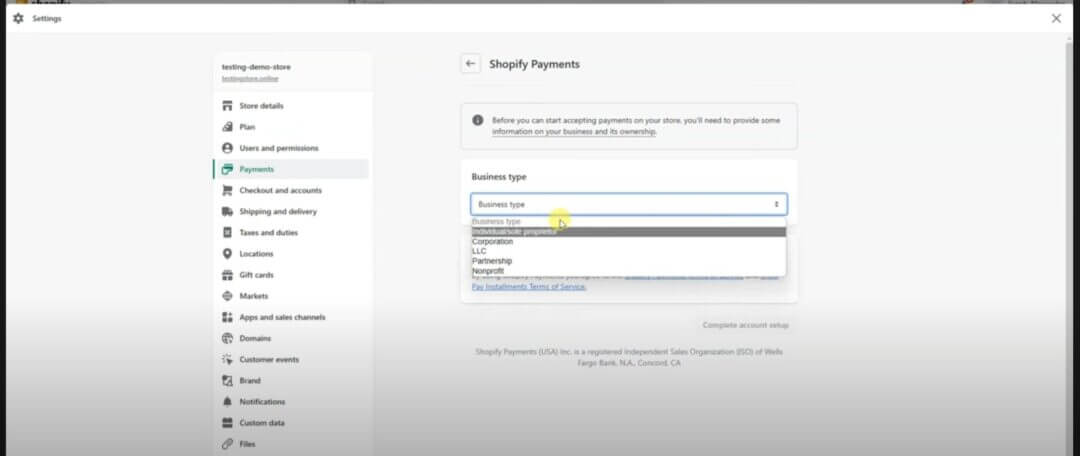Open Pay Installments Terms of Service link
This screenshot has width=1080, height=456.
(529, 287)
